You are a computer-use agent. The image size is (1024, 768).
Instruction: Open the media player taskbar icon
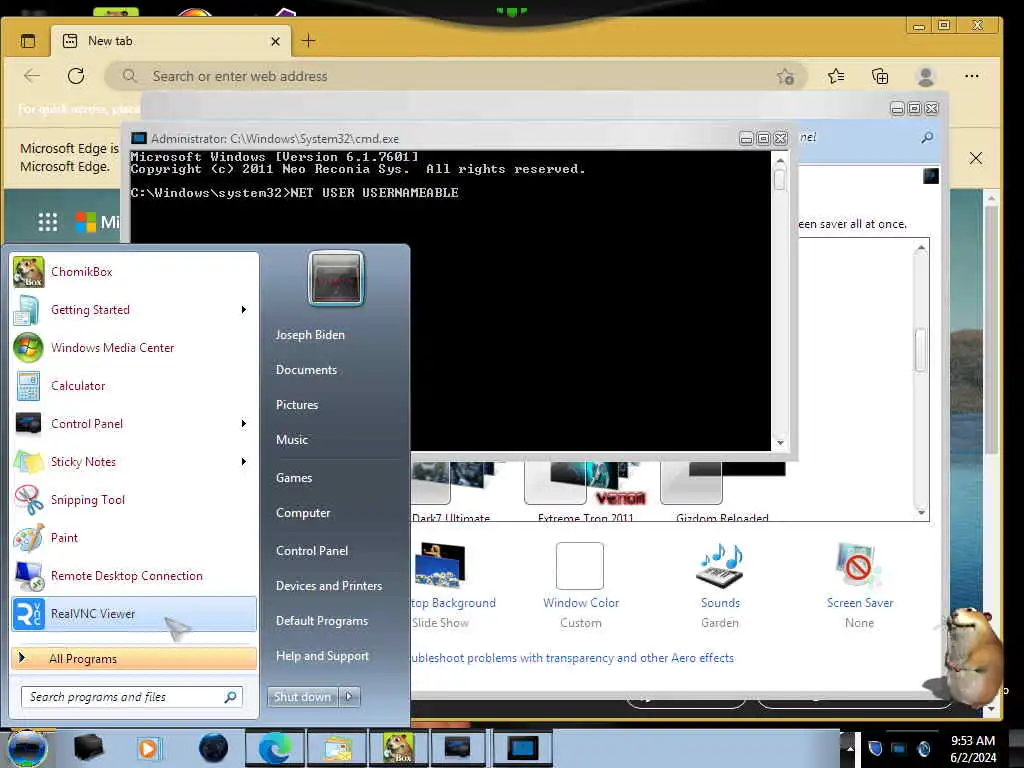click(148, 748)
